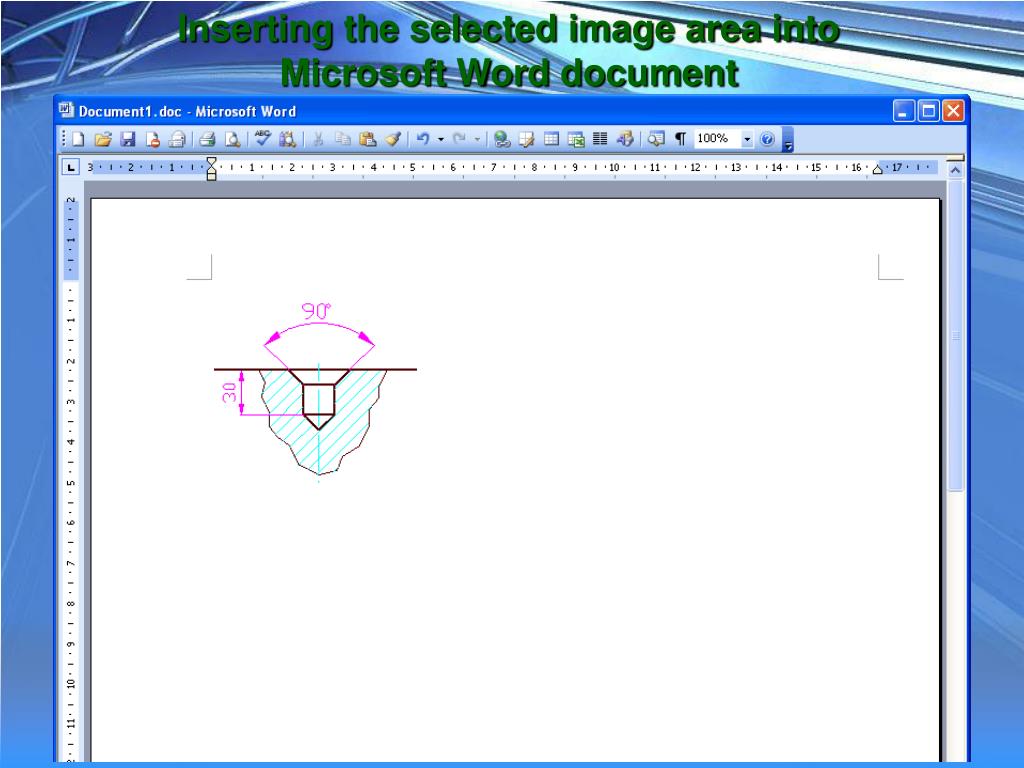Screen dimensions: 1024x768
Task: Open Microsoft Word Help
Action: (767, 139)
